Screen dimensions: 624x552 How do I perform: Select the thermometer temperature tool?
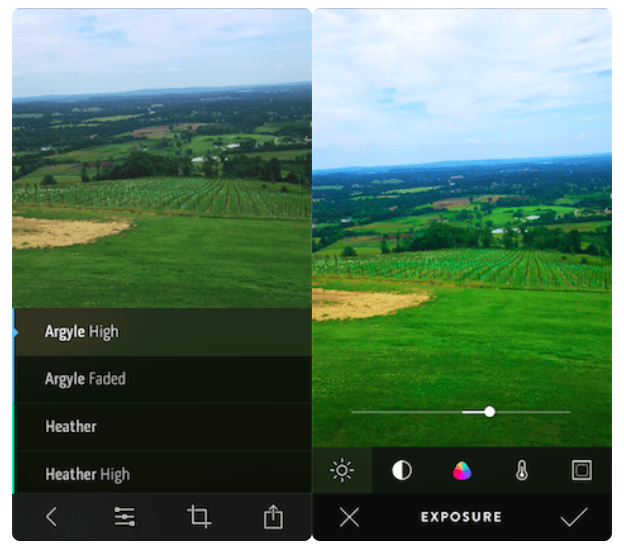tap(522, 470)
